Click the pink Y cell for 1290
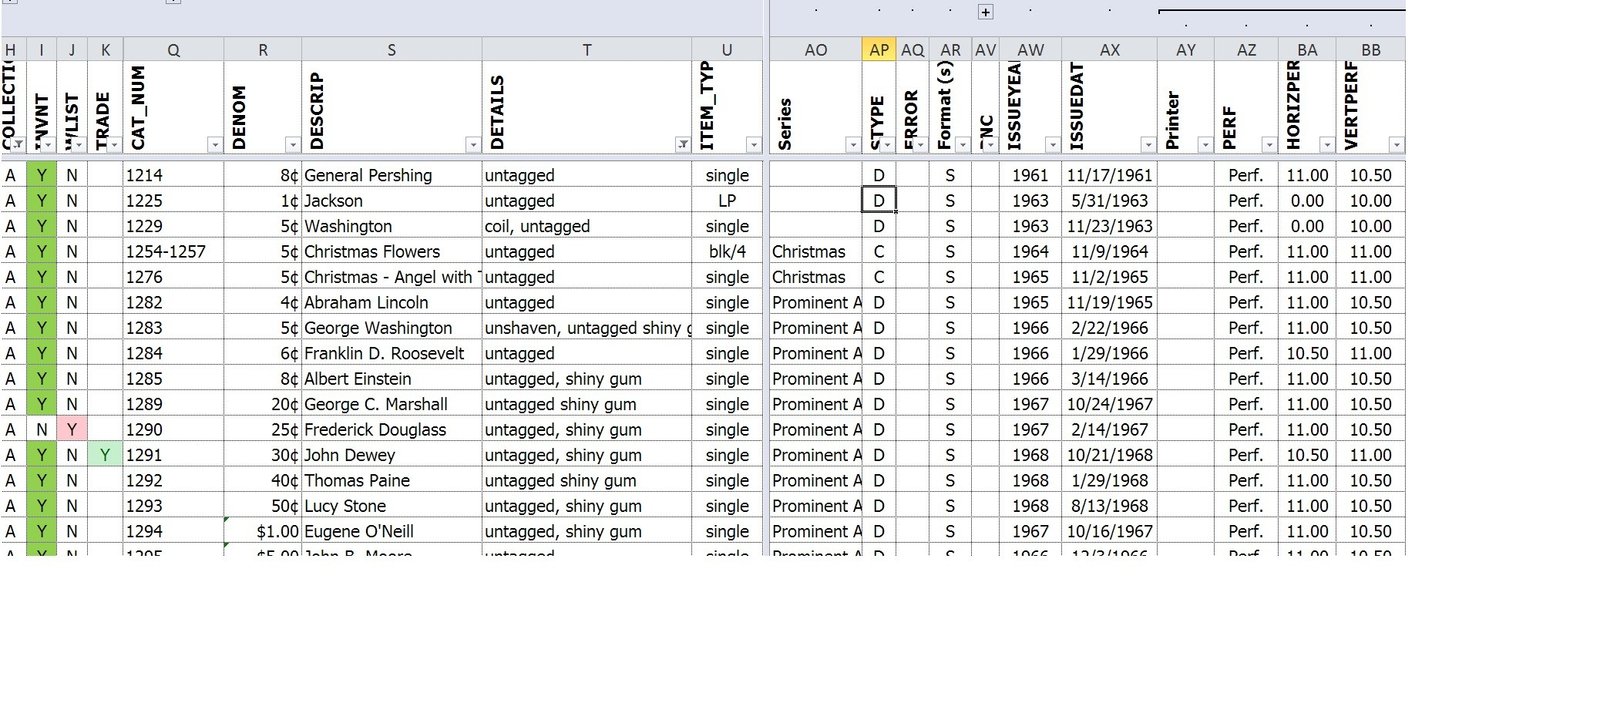The height and width of the screenshot is (724, 1600). 72,430
